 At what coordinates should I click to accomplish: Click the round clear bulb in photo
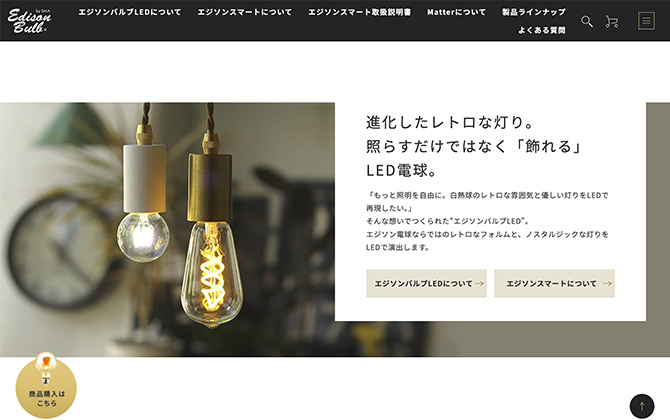[143, 237]
